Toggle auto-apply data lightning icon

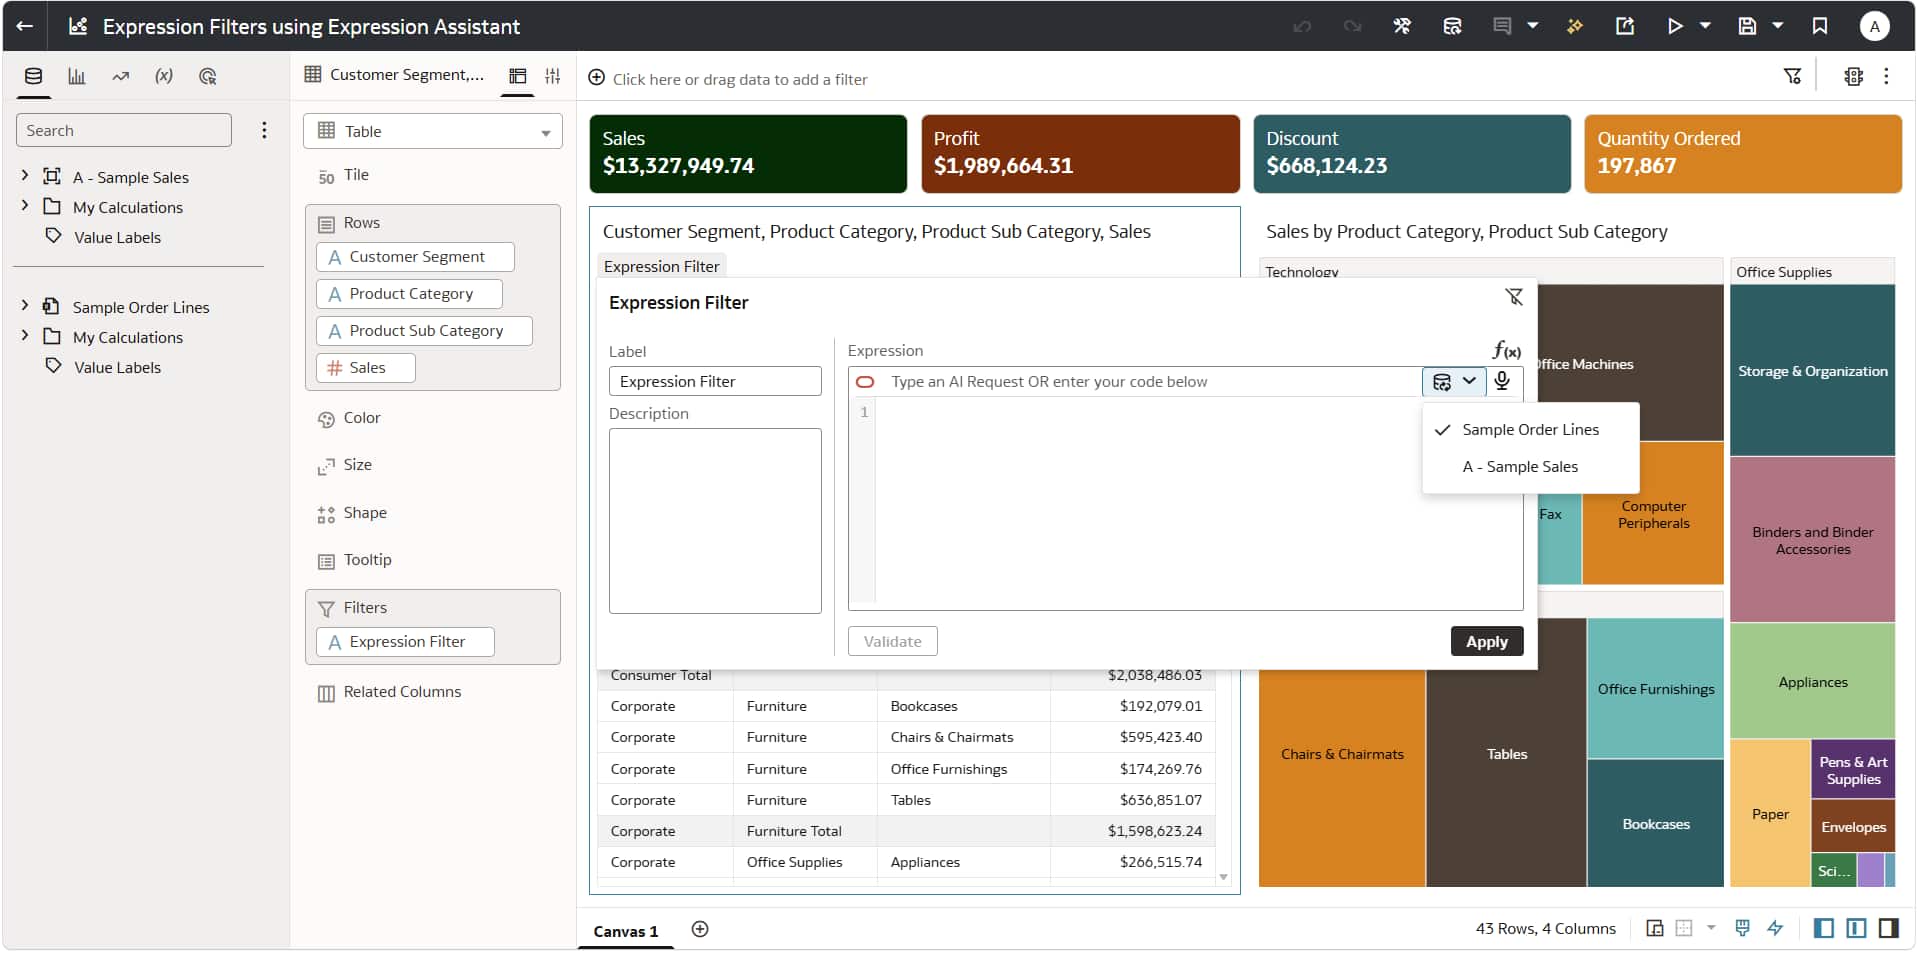click(1775, 928)
